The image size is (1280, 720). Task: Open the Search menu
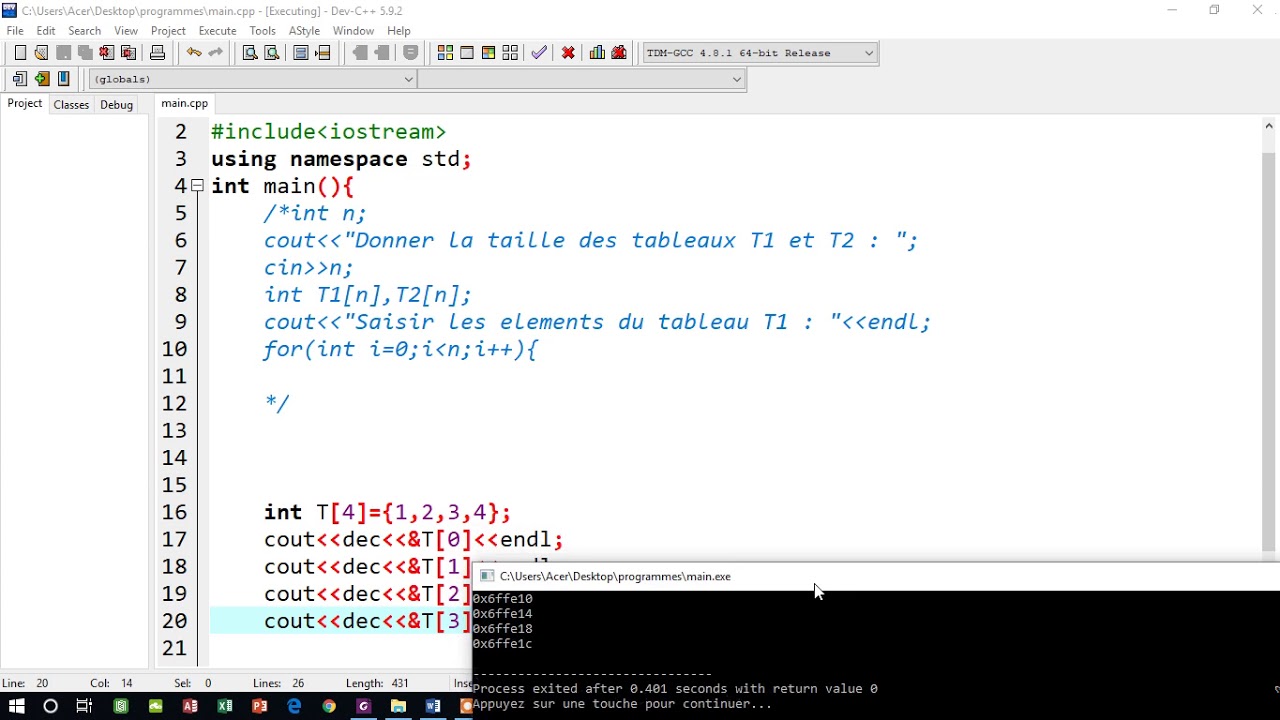85,31
